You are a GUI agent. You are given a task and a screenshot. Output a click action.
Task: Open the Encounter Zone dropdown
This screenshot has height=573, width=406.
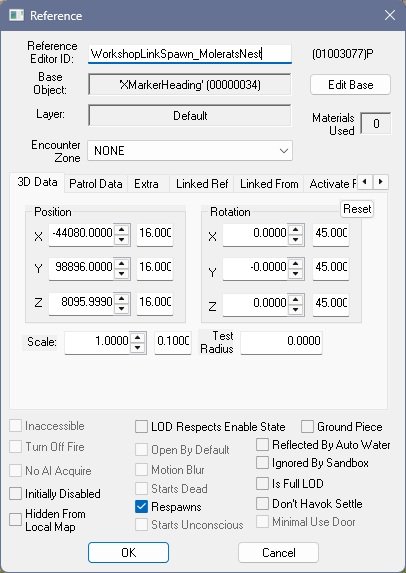(x=190, y=151)
